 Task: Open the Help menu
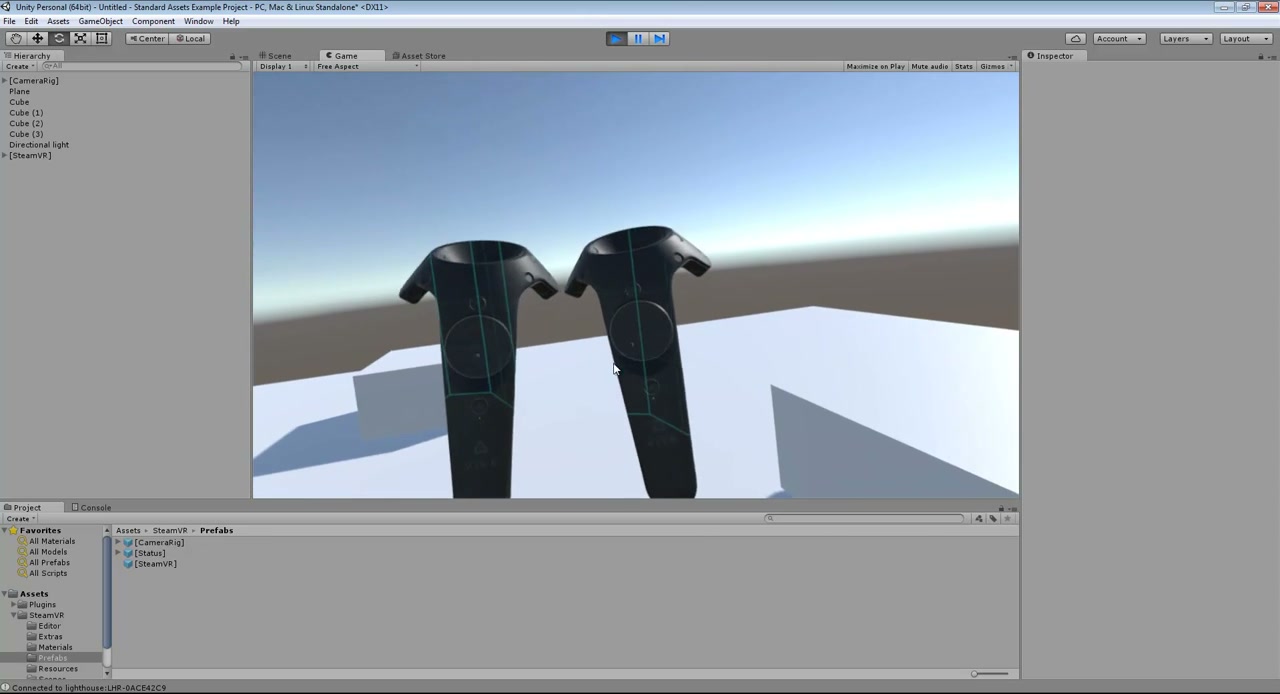[x=231, y=21]
